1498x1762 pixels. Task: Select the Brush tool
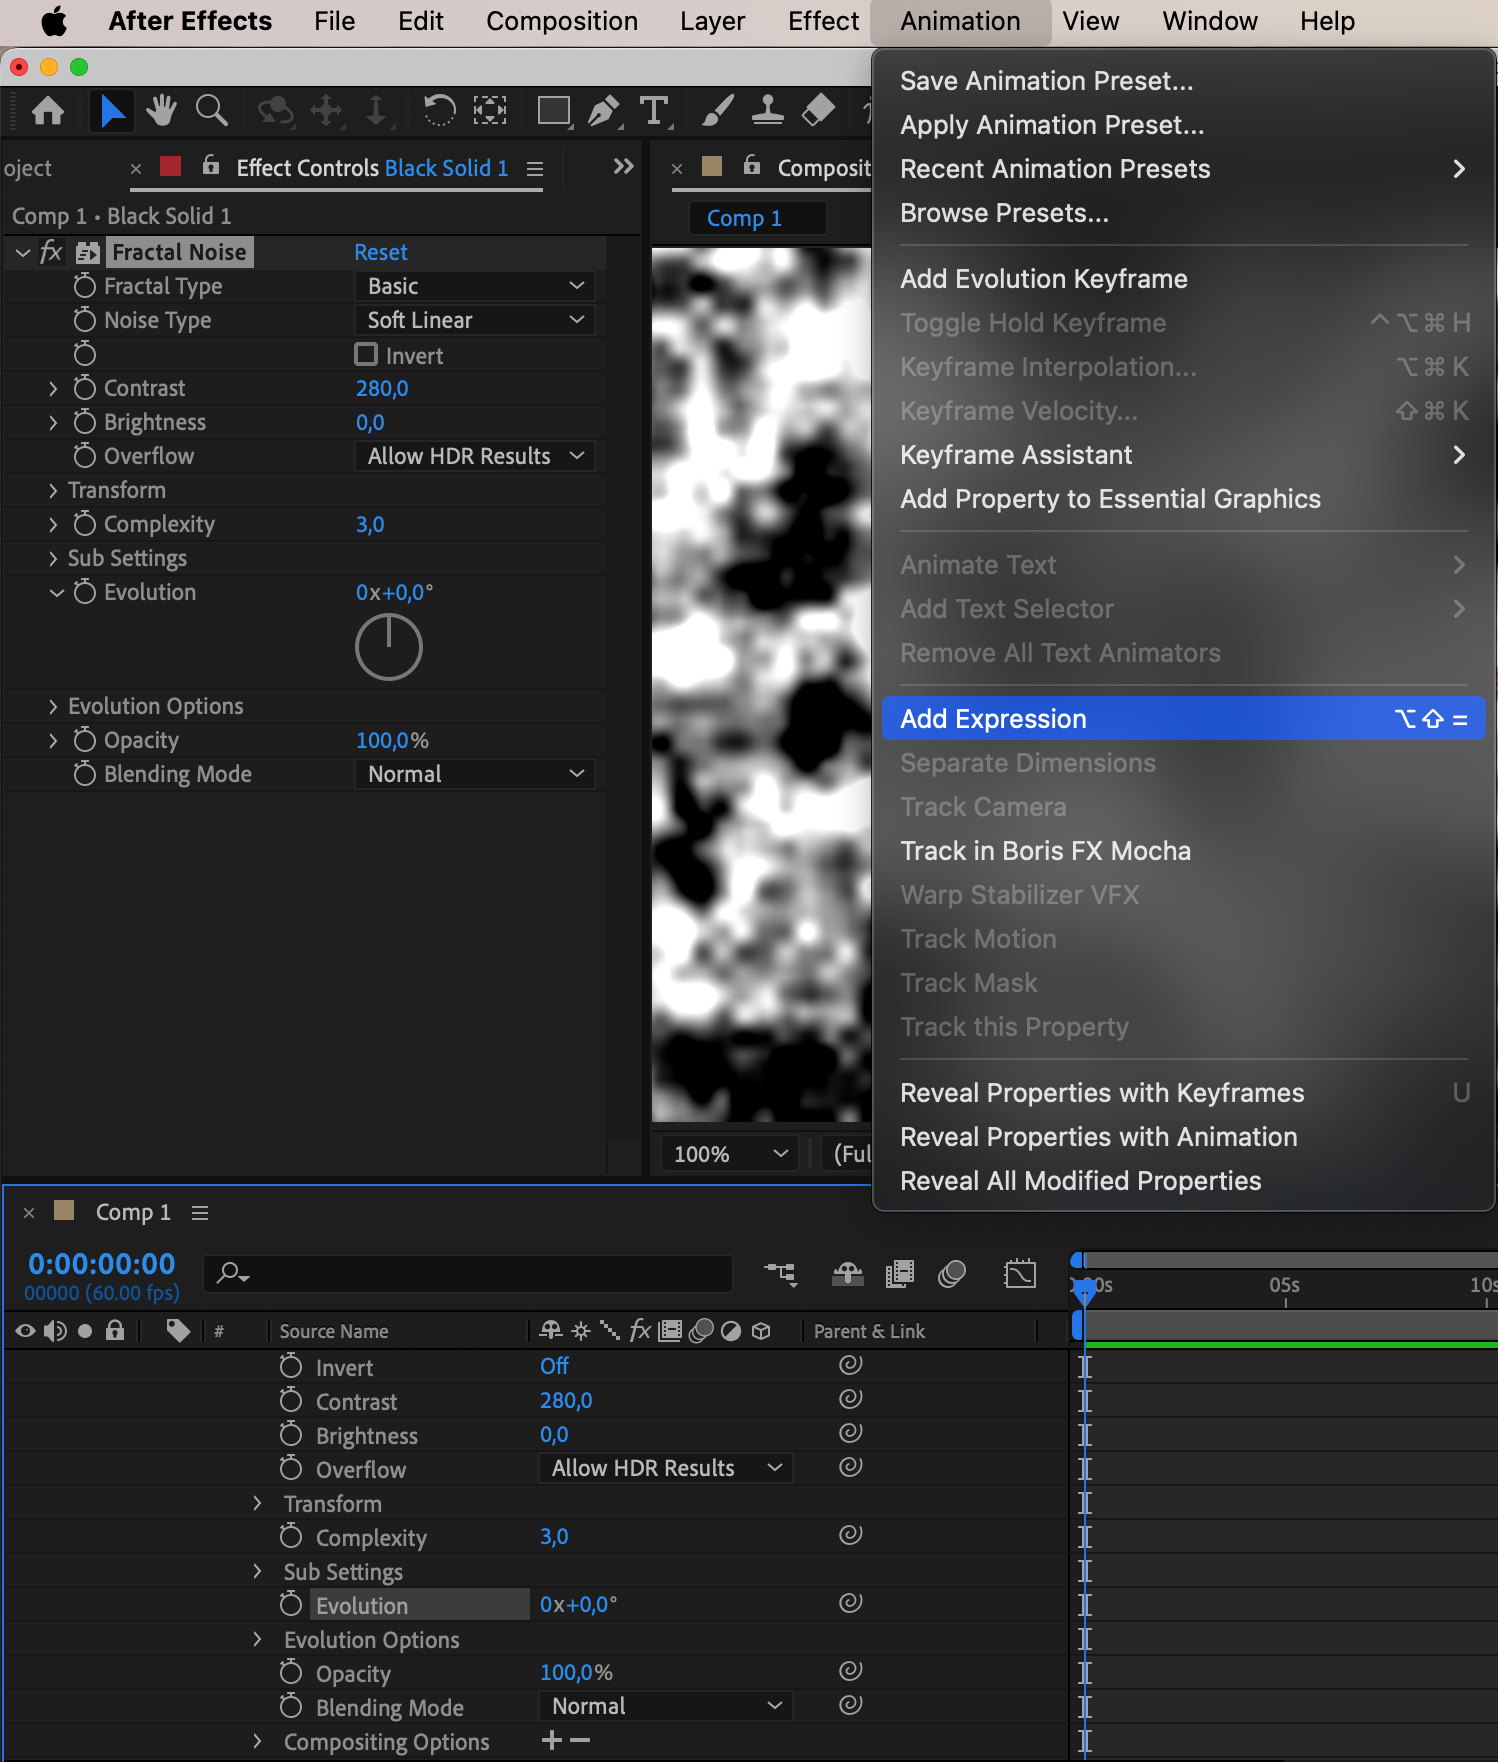tap(717, 111)
